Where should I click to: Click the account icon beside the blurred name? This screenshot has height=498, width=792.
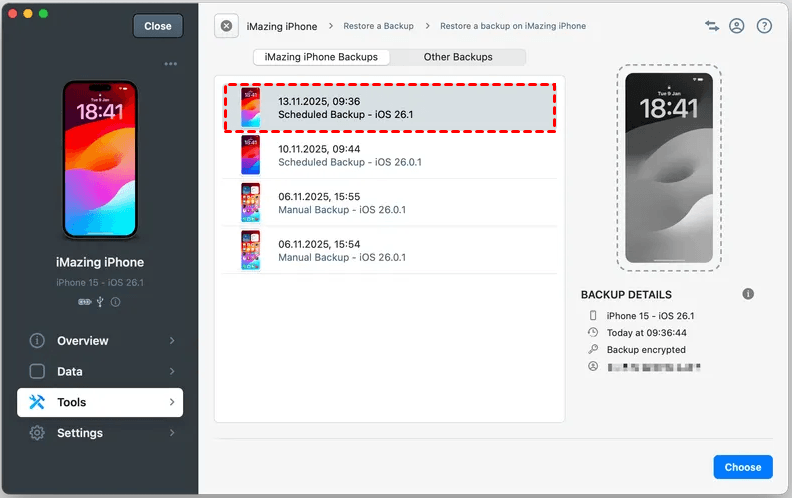593,366
